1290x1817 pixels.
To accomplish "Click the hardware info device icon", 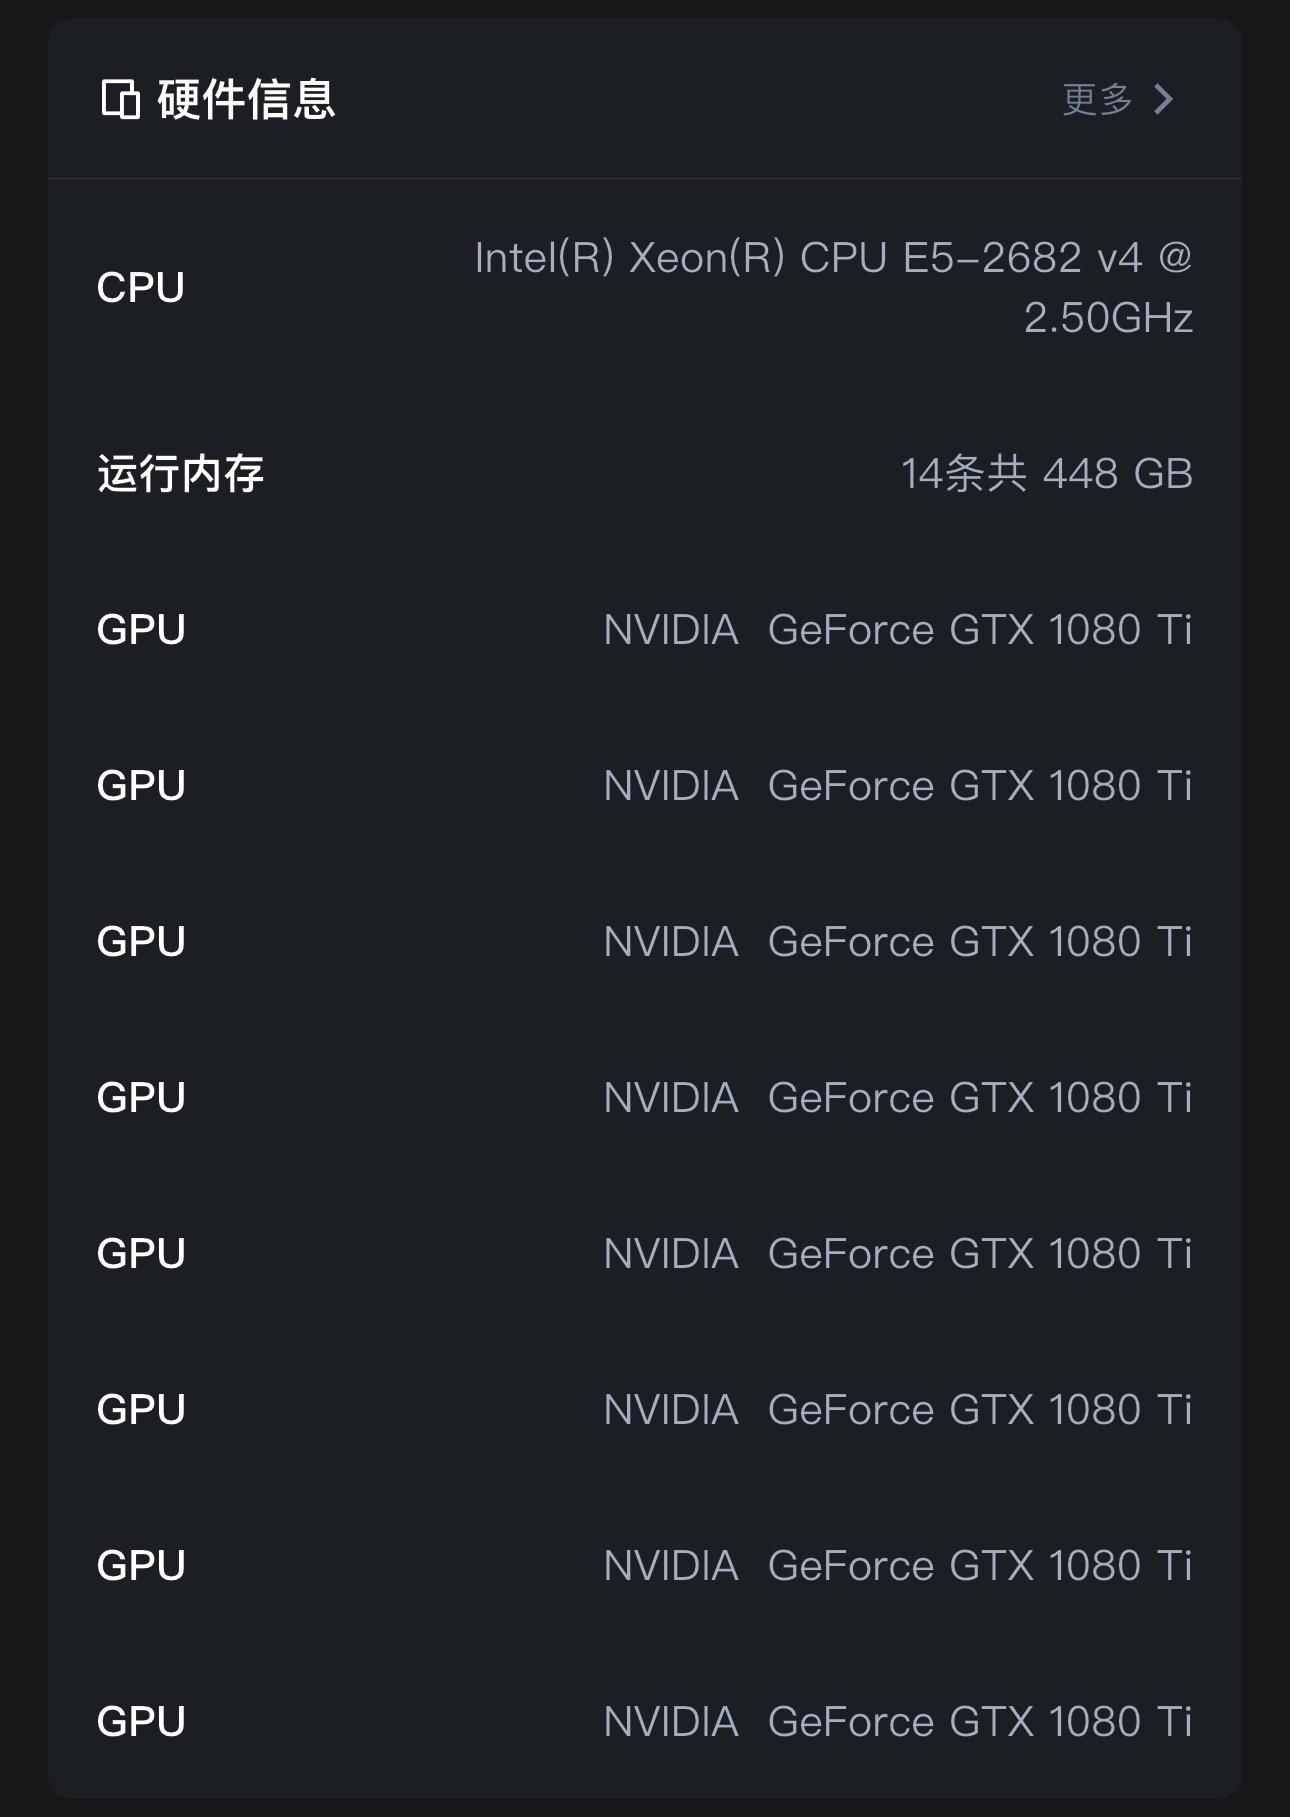I will click(120, 99).
